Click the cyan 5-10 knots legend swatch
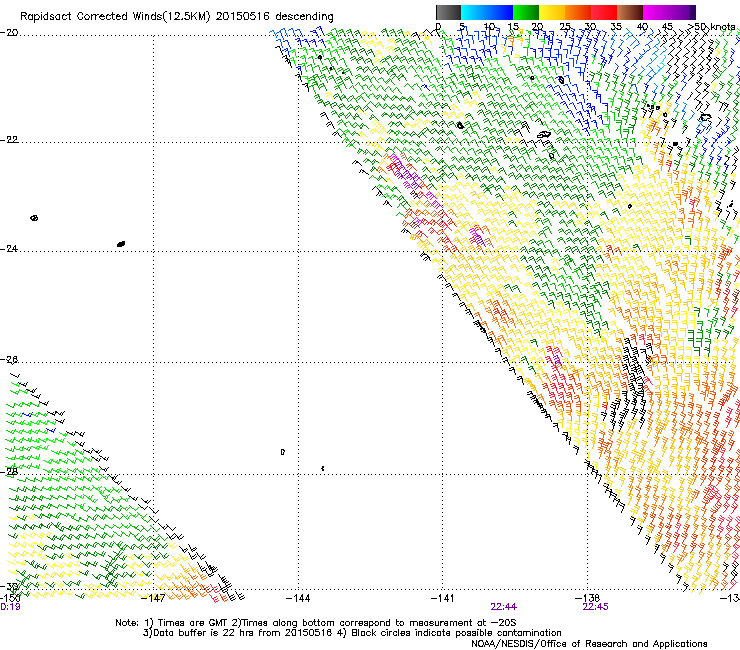The height and width of the screenshot is (650, 740). [474, 12]
